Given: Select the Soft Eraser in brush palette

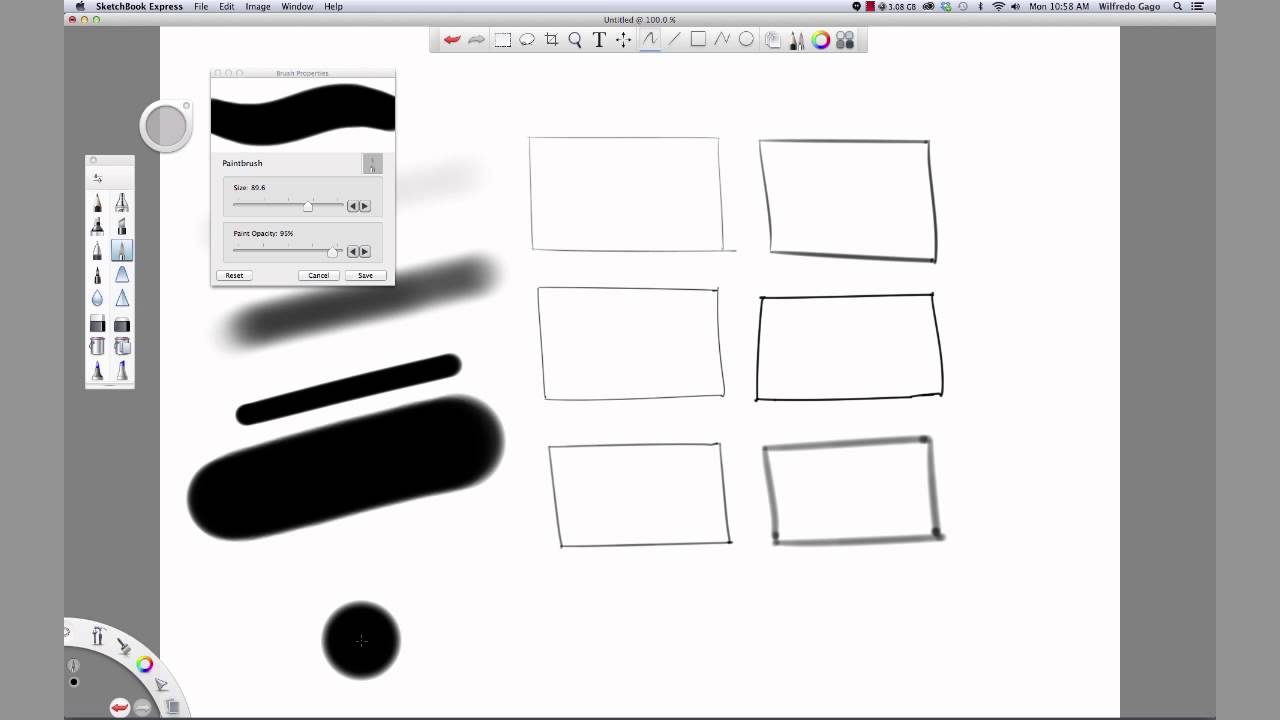Looking at the screenshot, I should tap(121, 324).
